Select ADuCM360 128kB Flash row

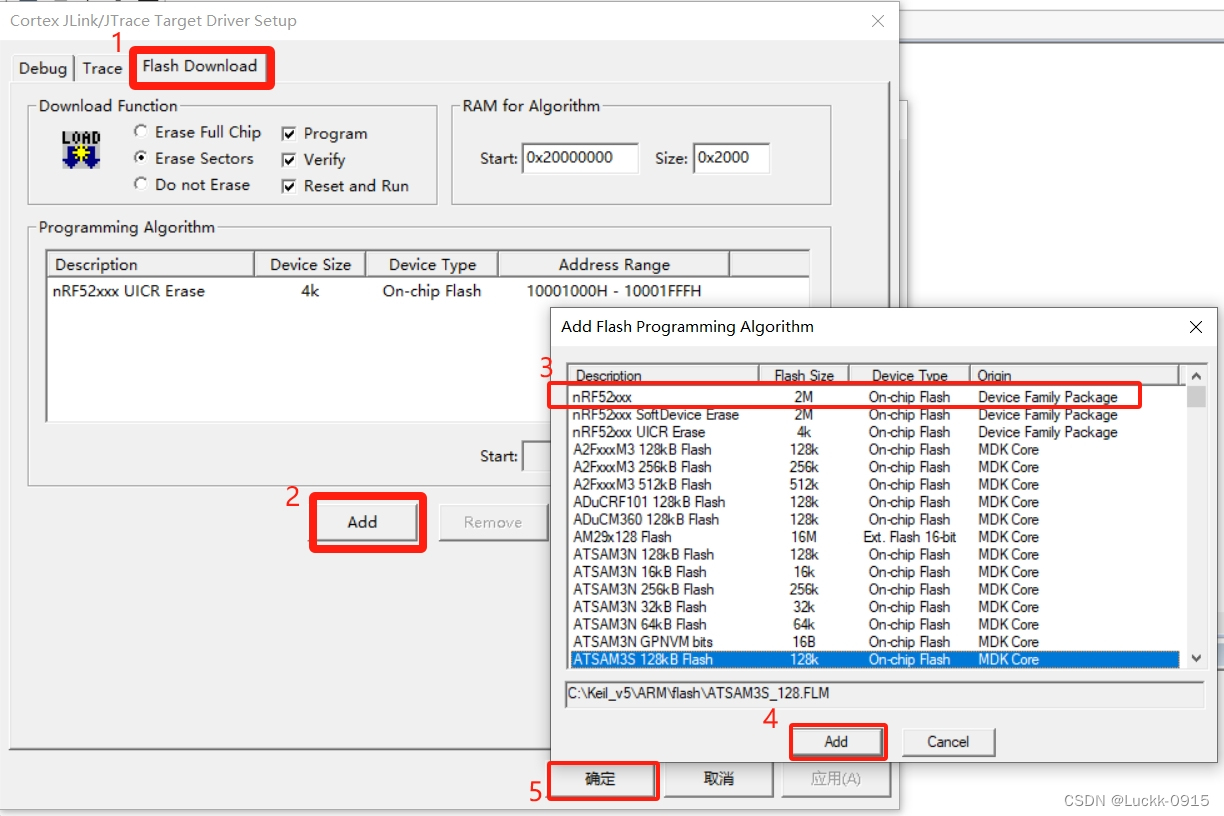pyautogui.click(x=876, y=519)
